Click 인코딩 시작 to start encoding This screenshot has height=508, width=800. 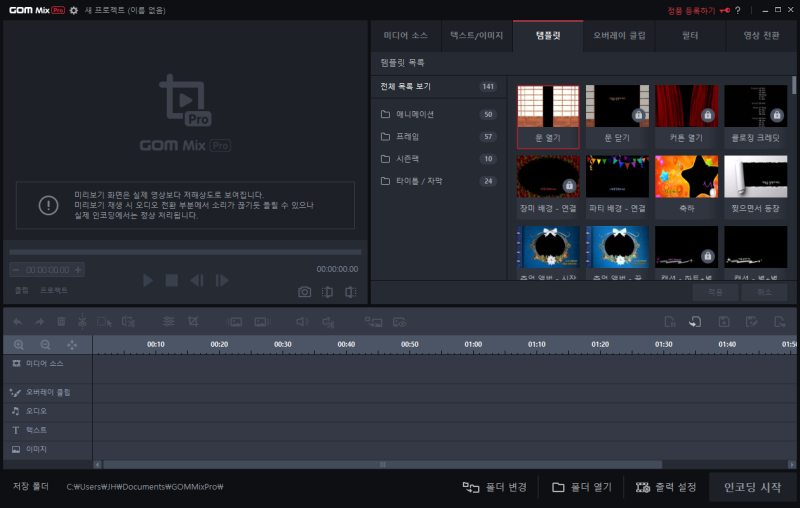click(x=753, y=487)
